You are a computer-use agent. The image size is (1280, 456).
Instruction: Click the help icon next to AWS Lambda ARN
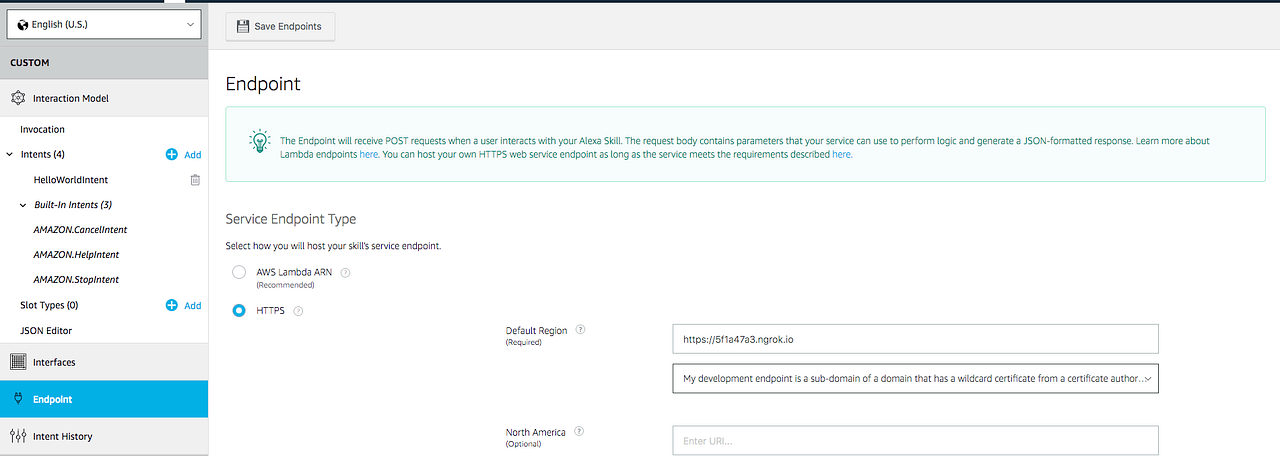pos(346,272)
